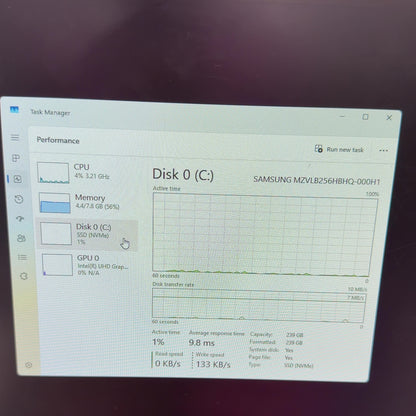Select the CPU performance item

87,172
